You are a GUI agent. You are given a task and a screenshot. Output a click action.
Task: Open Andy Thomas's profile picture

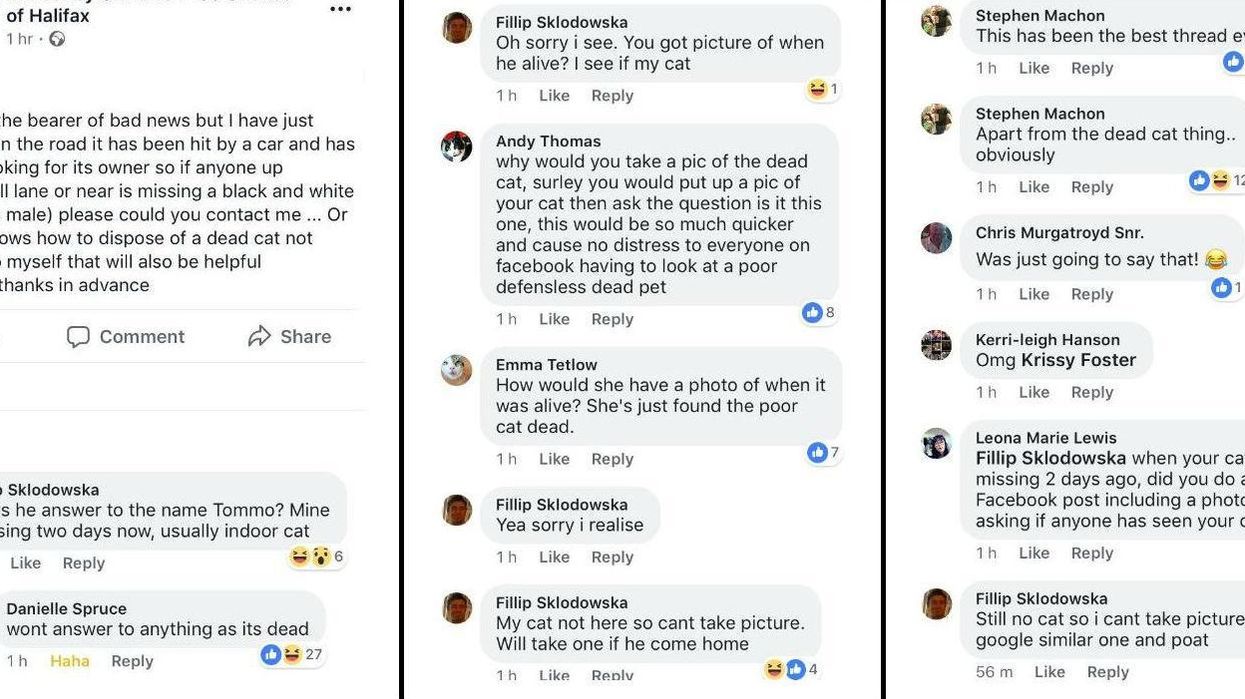457,147
